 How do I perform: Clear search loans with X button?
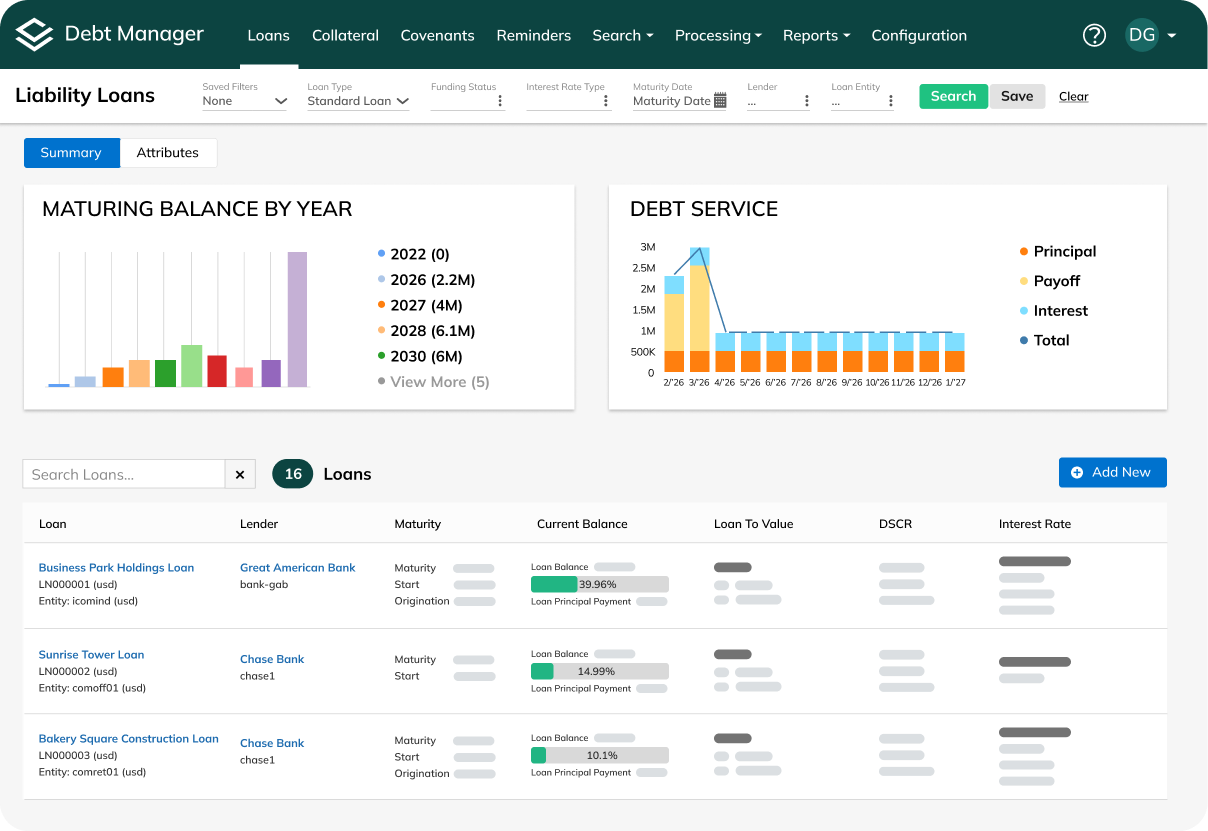240,474
